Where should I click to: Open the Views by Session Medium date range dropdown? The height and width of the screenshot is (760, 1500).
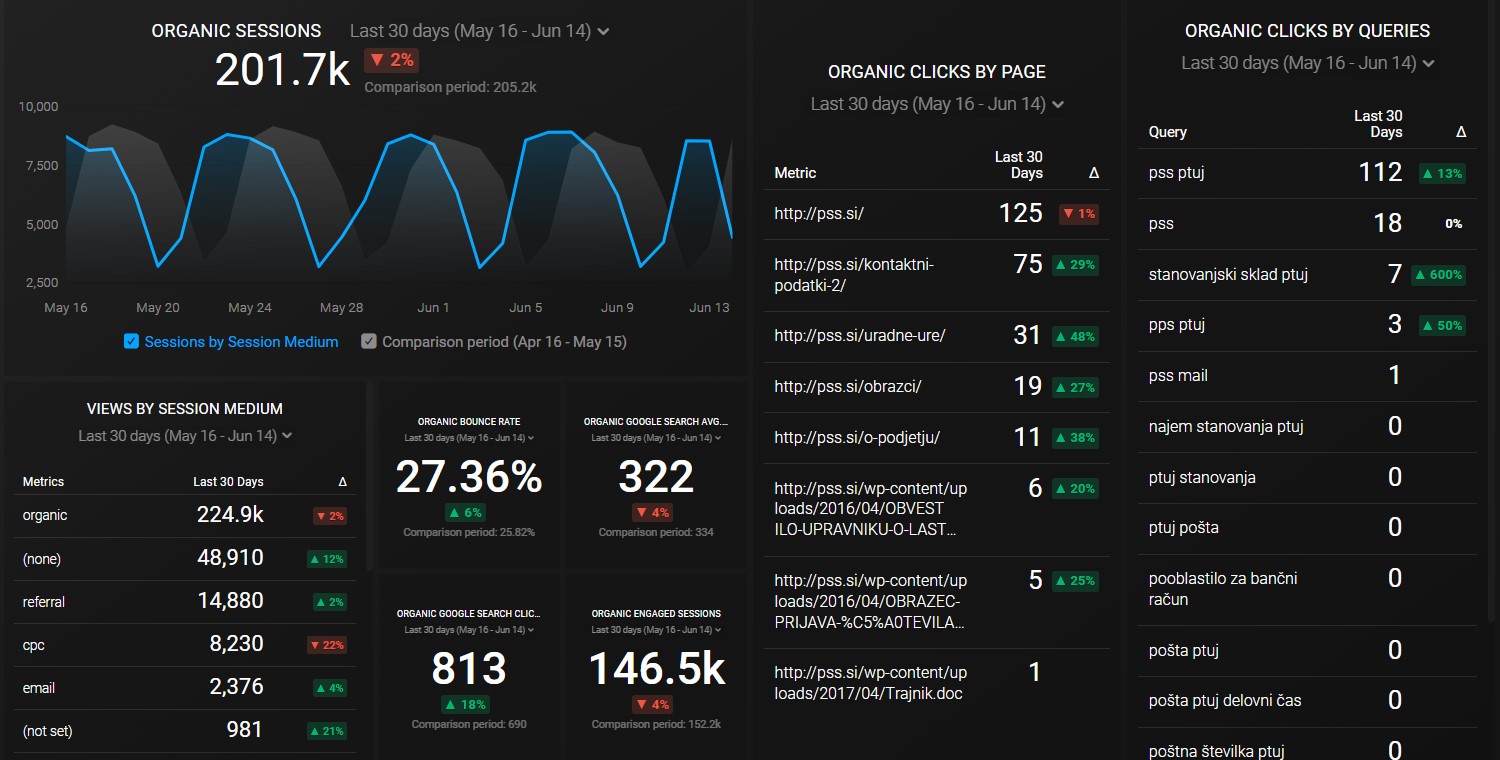coord(185,436)
